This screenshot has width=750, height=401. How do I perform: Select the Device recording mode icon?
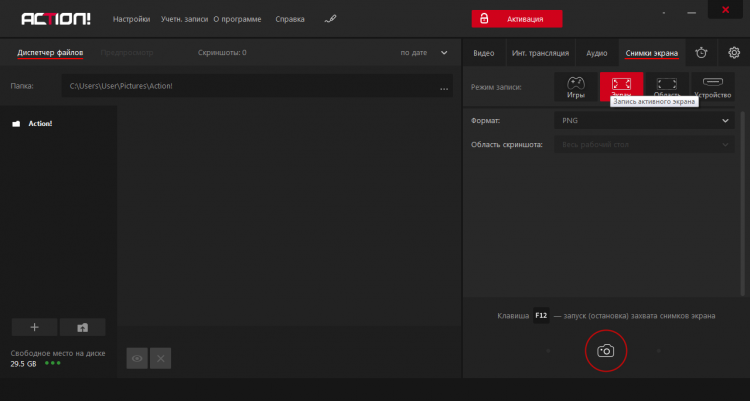coord(713,87)
